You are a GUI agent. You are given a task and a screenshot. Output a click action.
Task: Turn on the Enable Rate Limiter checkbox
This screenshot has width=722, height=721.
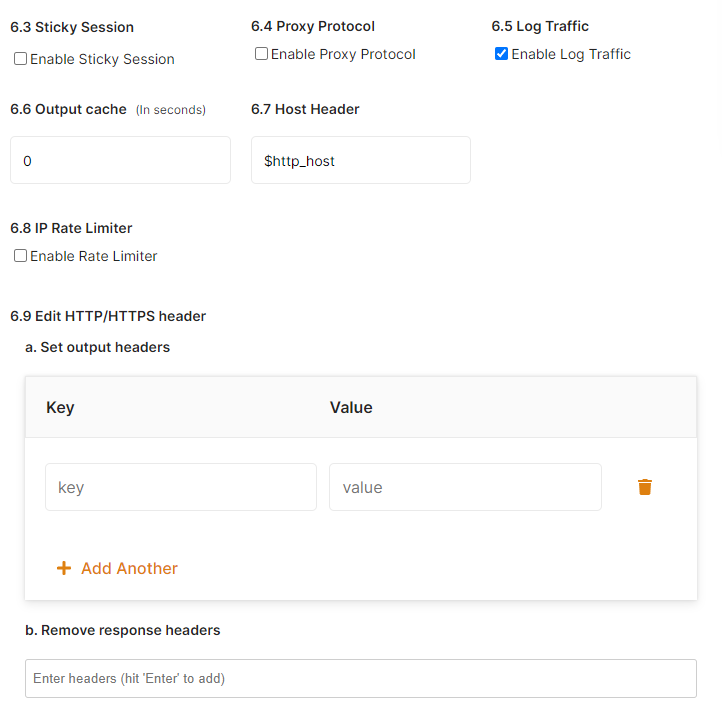(x=20, y=256)
